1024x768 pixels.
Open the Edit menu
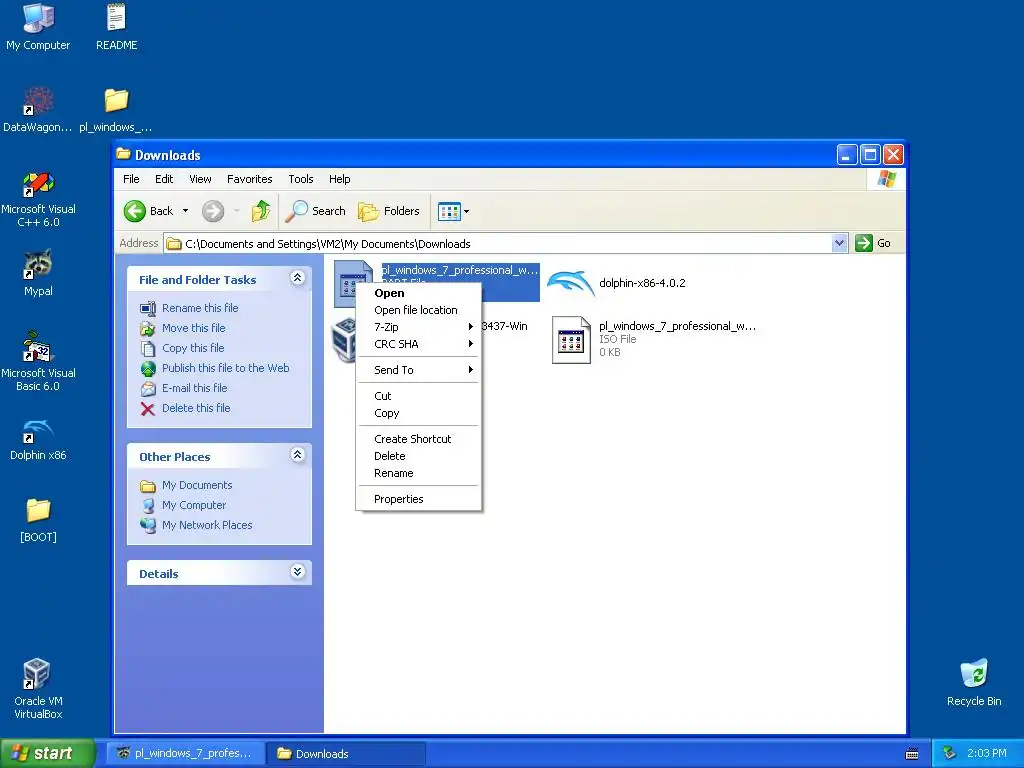pyautogui.click(x=164, y=179)
